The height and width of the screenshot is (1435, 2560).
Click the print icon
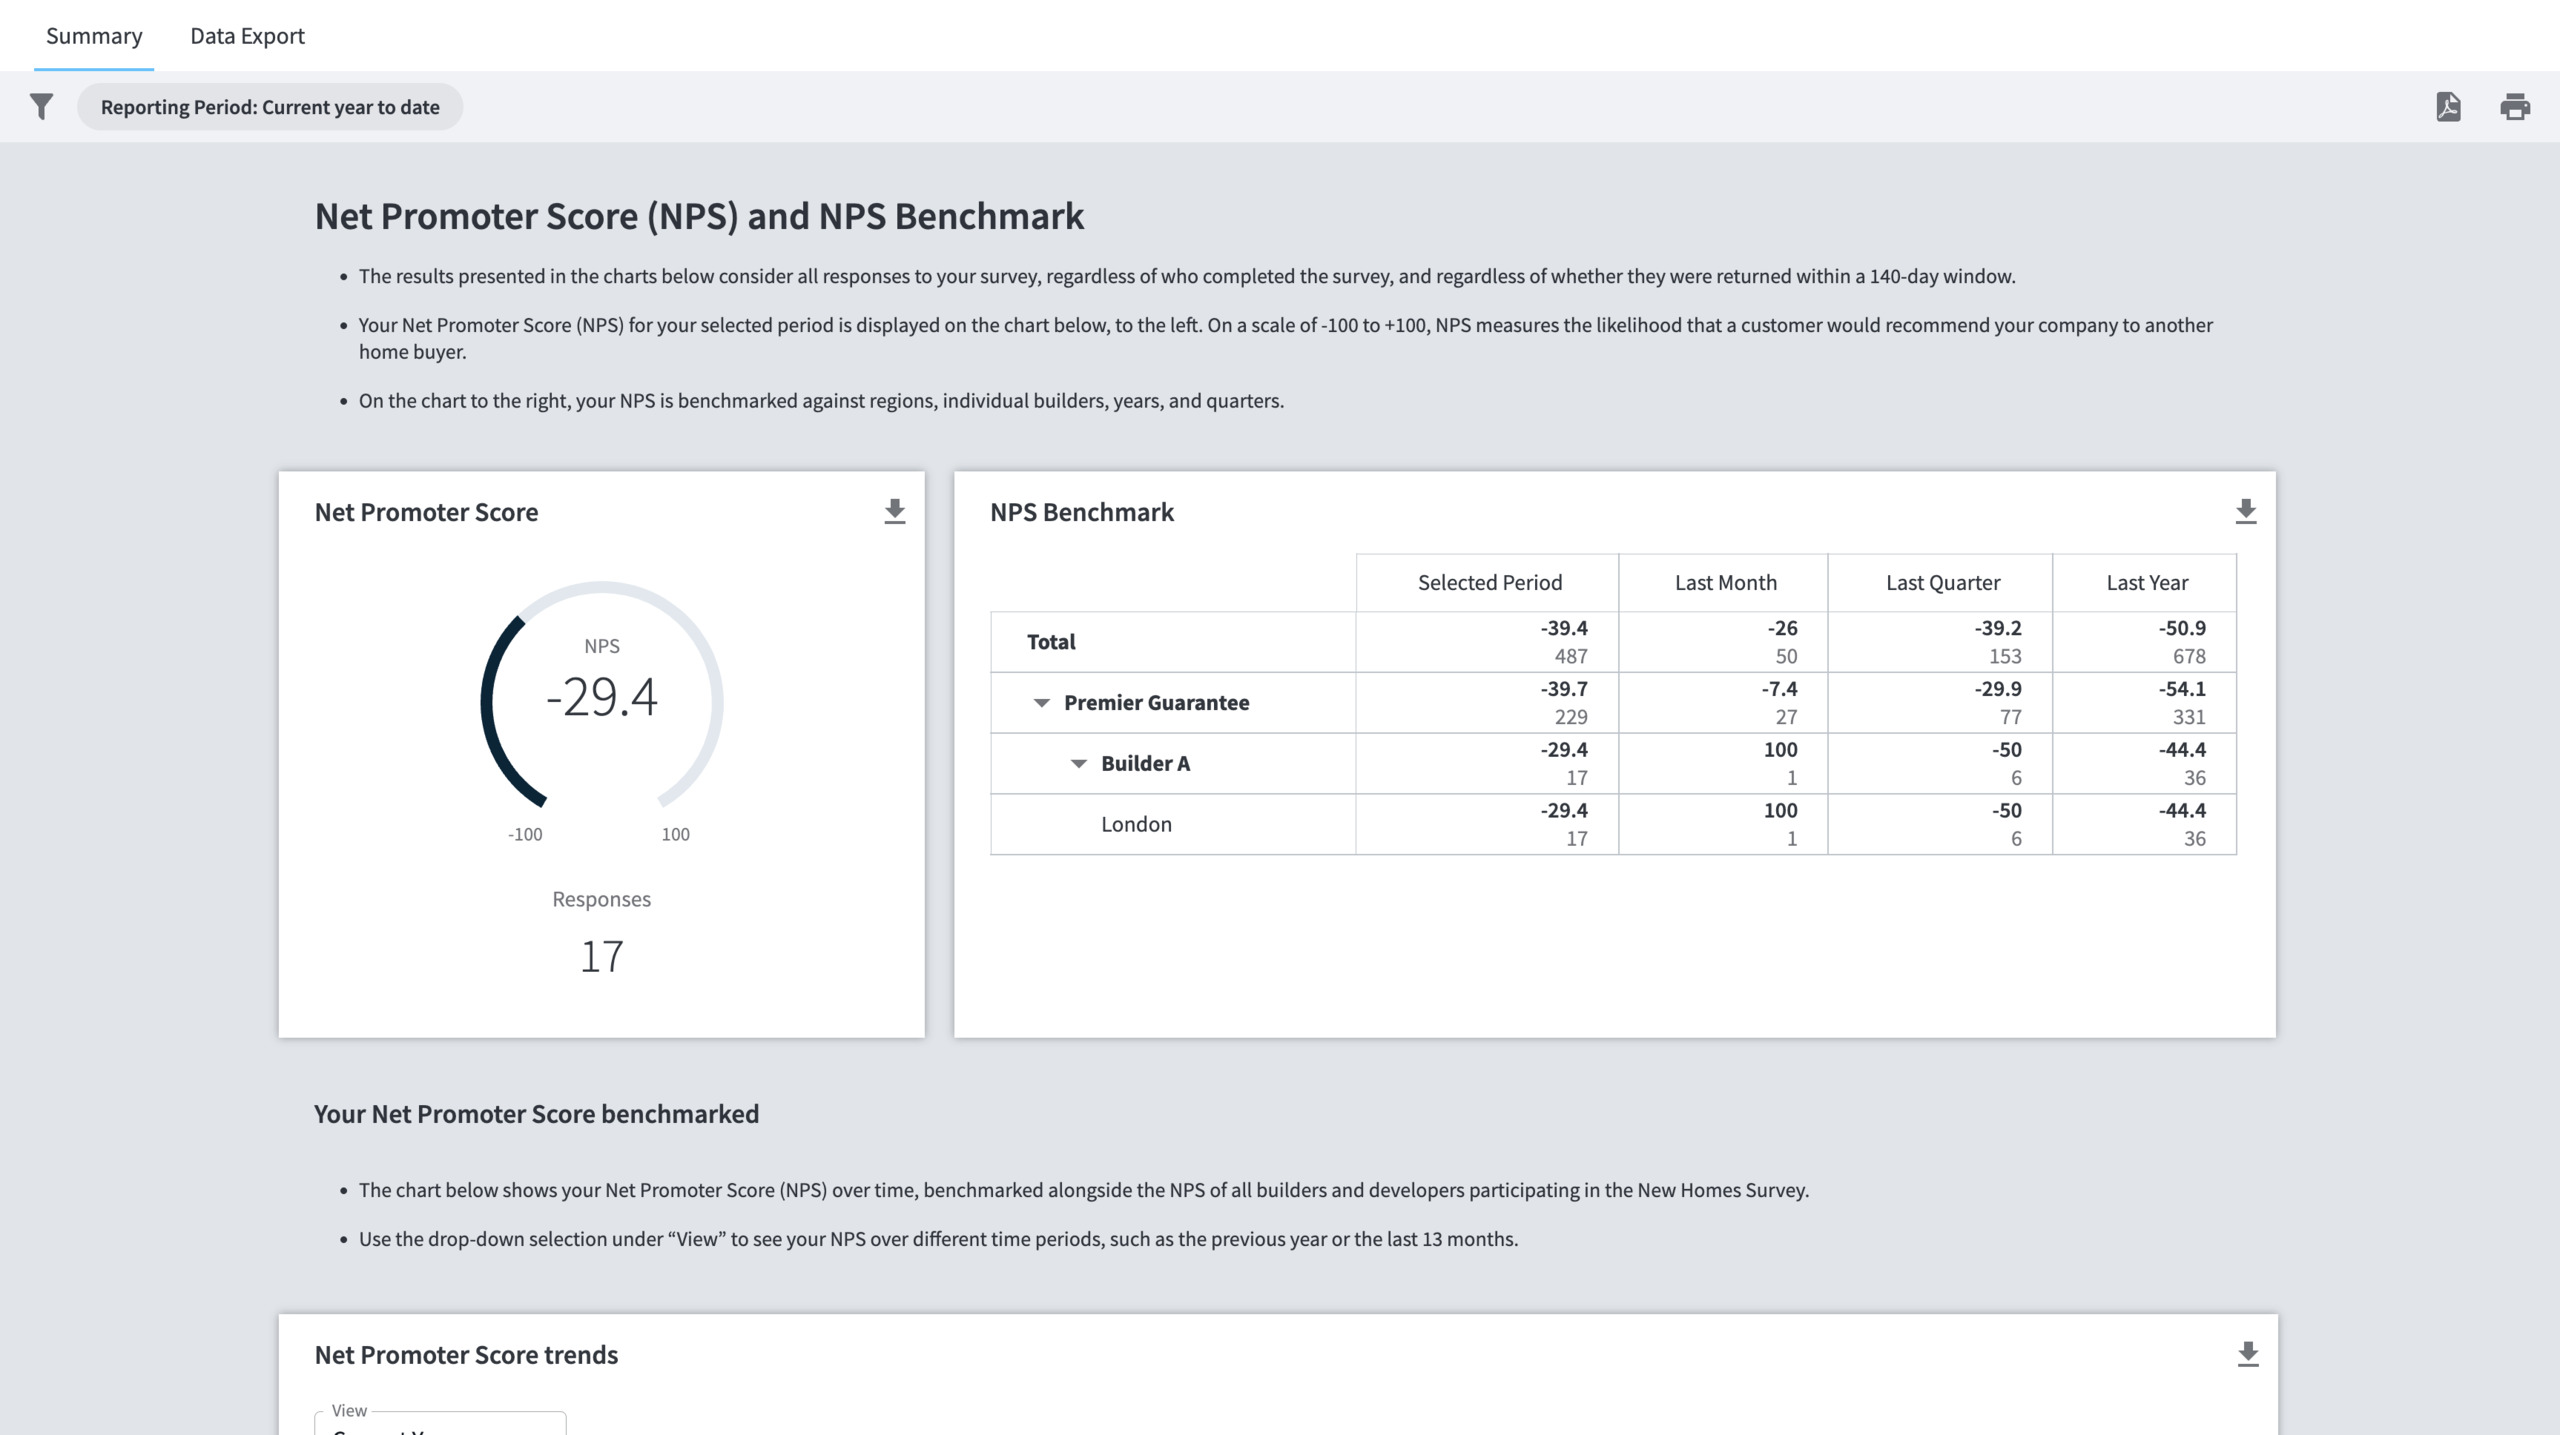click(x=2515, y=107)
